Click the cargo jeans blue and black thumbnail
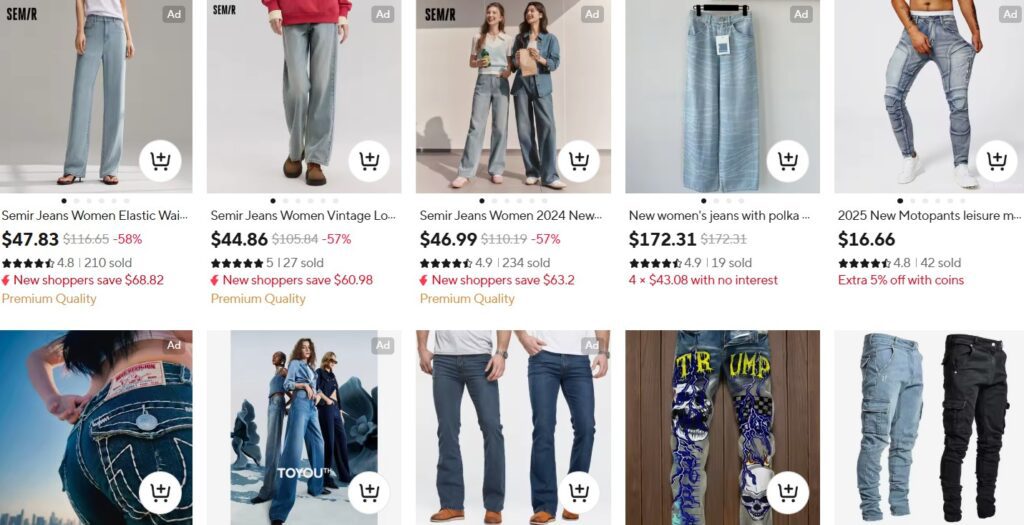This screenshot has height=525, width=1024. [x=929, y=428]
